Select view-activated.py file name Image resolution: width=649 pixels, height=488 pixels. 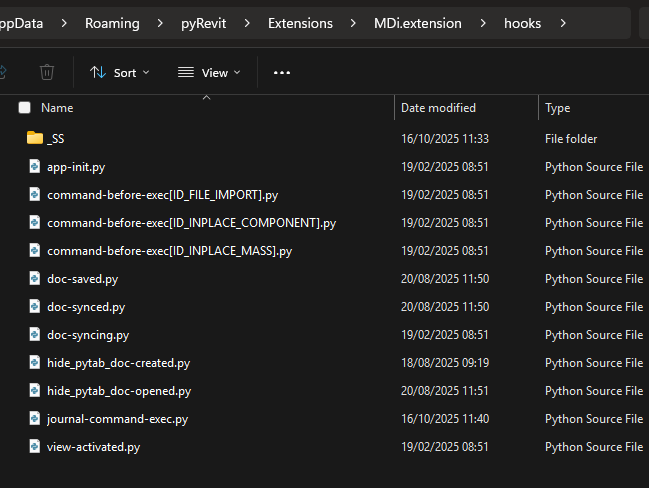(94, 447)
